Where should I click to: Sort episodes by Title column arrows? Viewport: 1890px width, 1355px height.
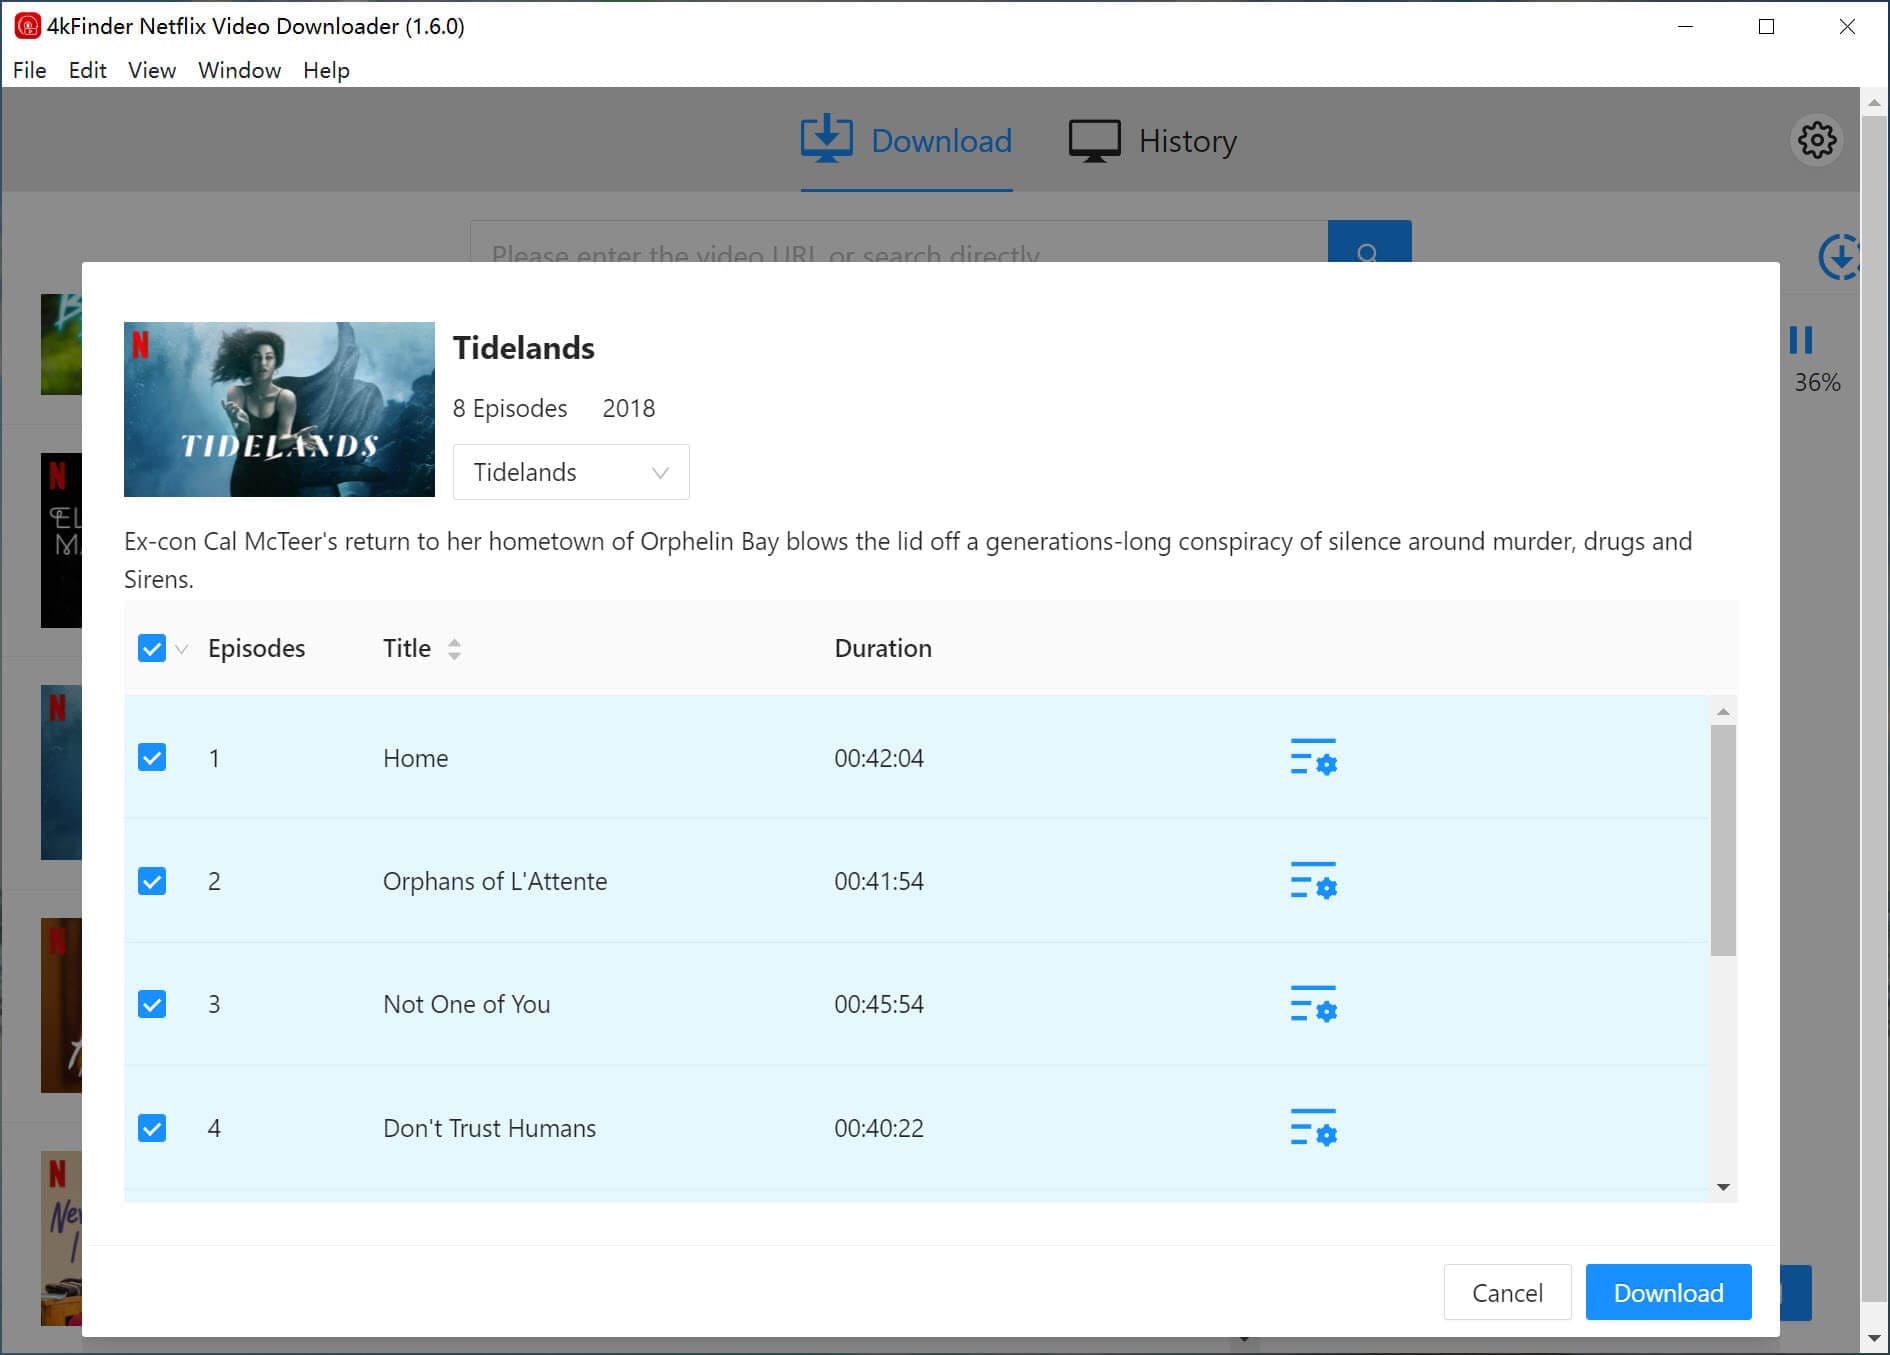point(454,649)
